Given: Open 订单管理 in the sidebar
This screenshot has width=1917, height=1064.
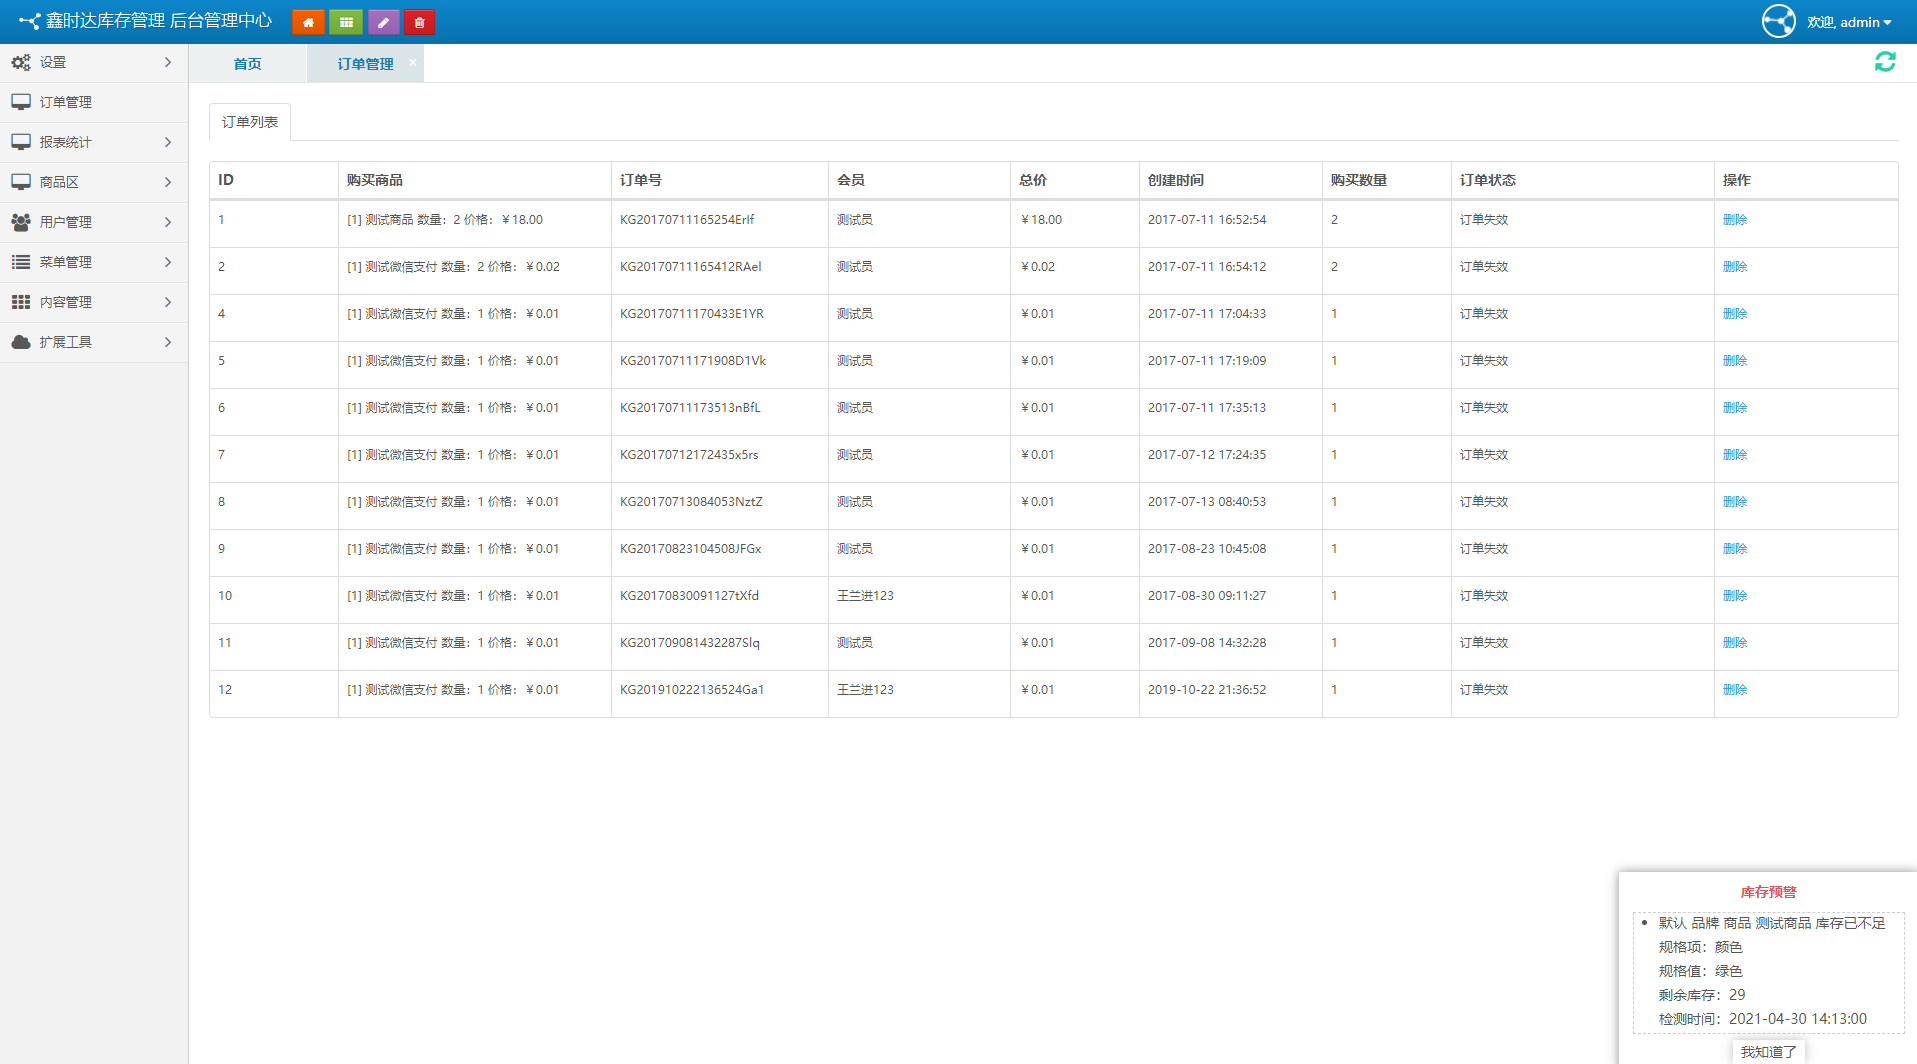Looking at the screenshot, I should (66, 102).
